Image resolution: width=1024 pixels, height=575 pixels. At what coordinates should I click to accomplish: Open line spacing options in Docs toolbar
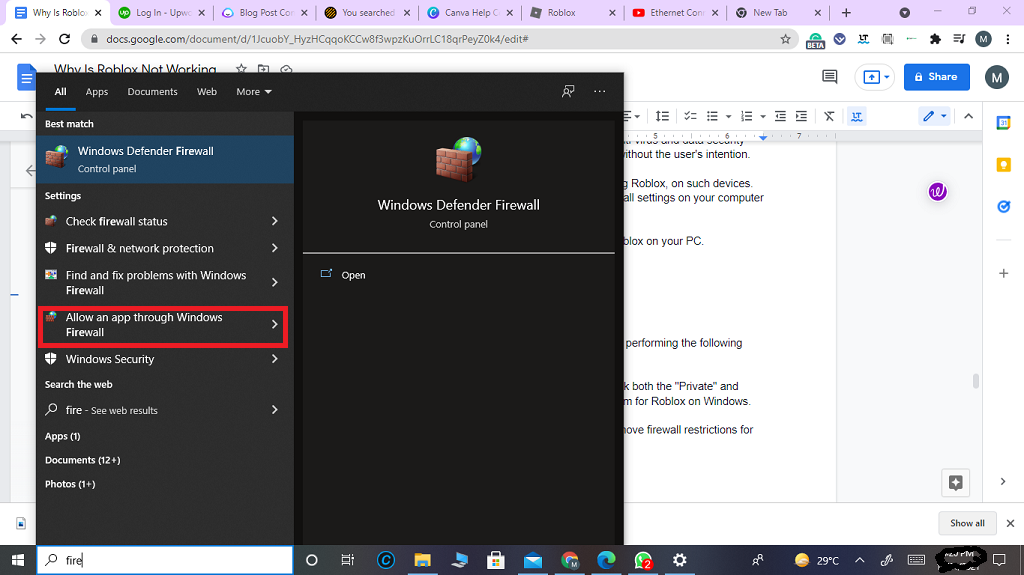[x=662, y=116]
